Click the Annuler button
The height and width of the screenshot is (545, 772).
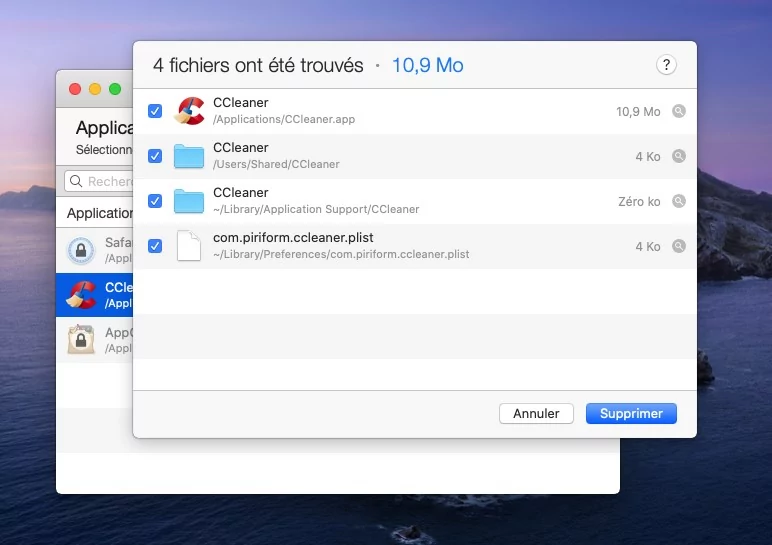click(x=536, y=414)
